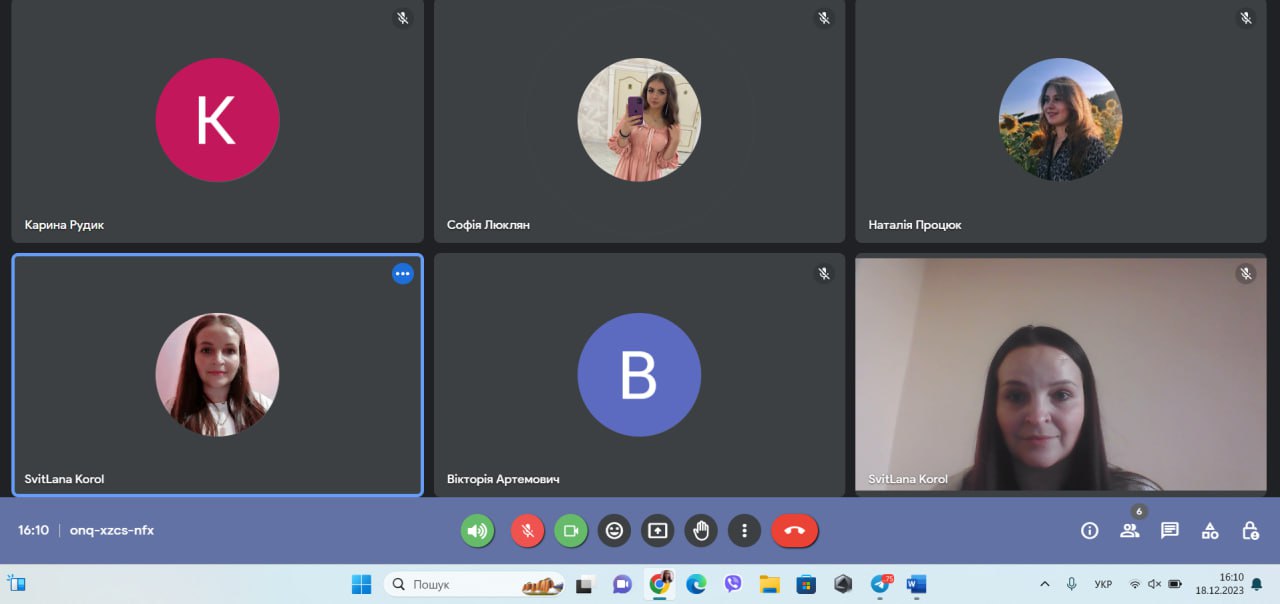Open host controls lock icon
Screen dimensions: 1280x604
(x=1250, y=531)
